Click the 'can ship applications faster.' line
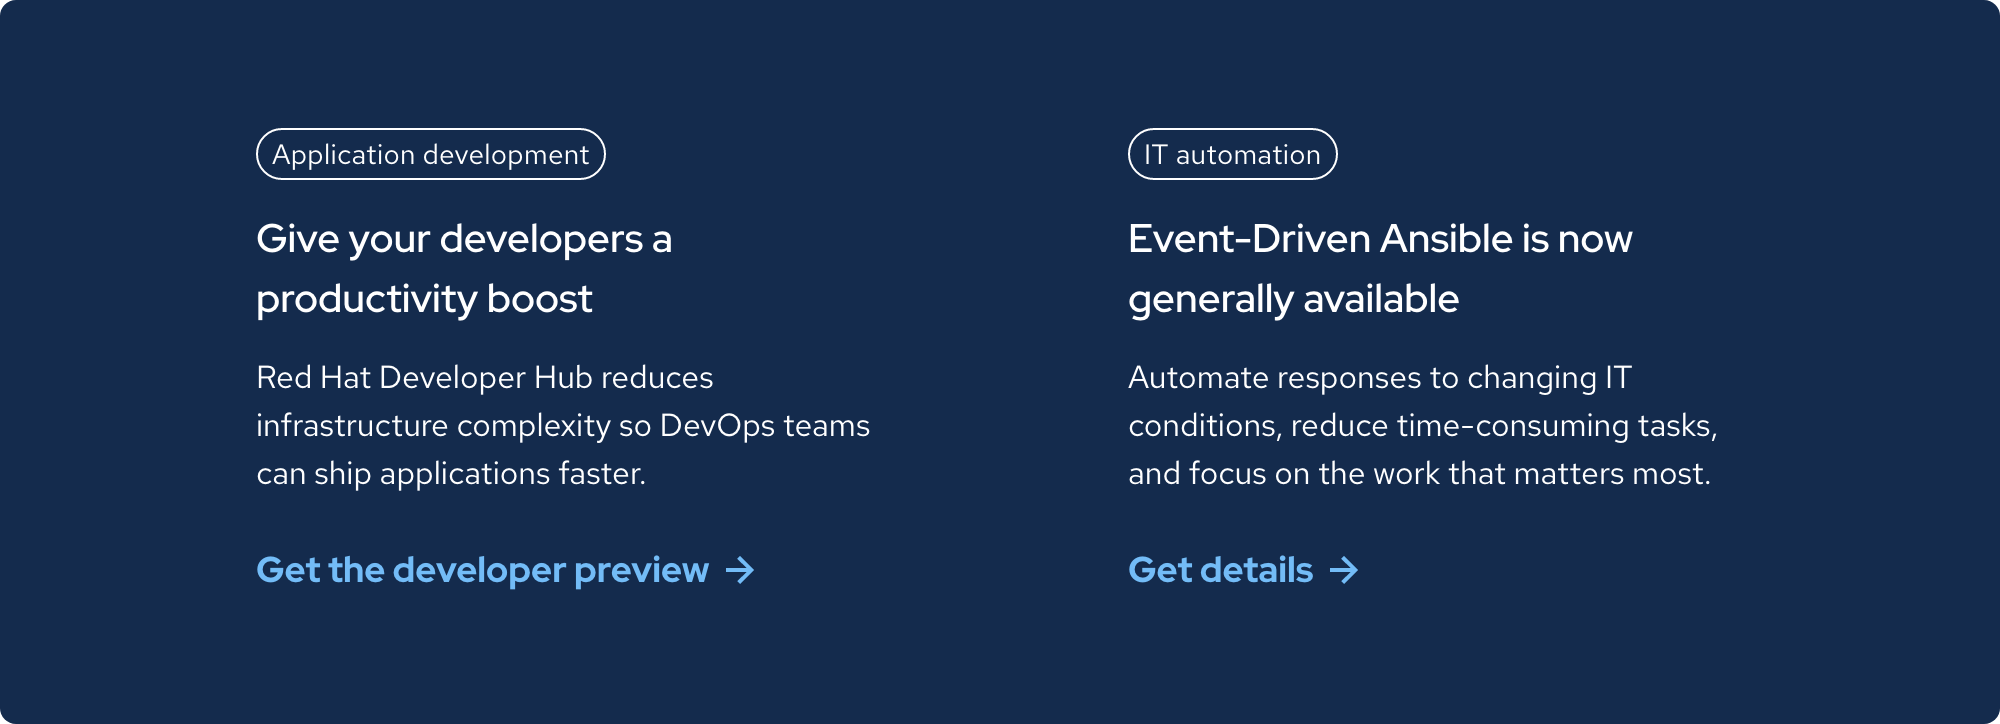The height and width of the screenshot is (724, 2000). point(451,474)
